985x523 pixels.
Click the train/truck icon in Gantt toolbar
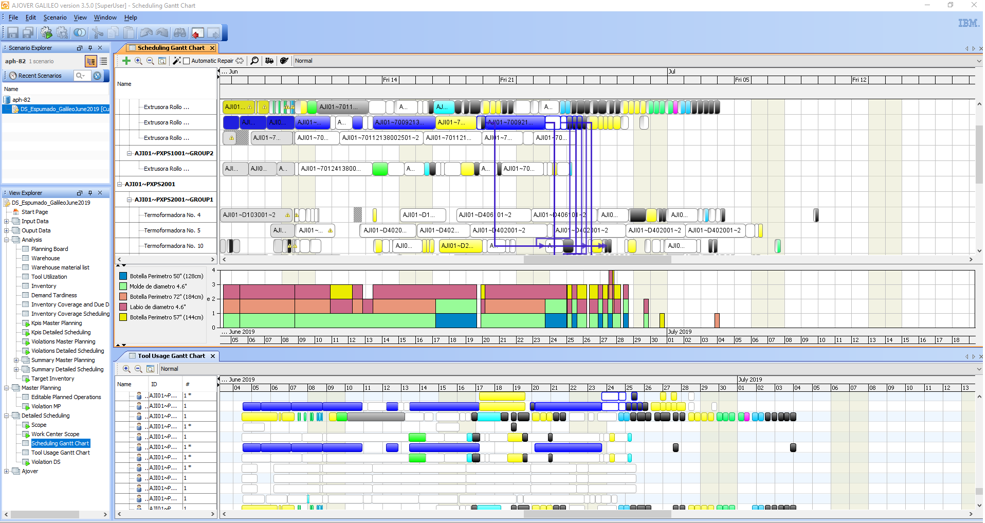(269, 61)
